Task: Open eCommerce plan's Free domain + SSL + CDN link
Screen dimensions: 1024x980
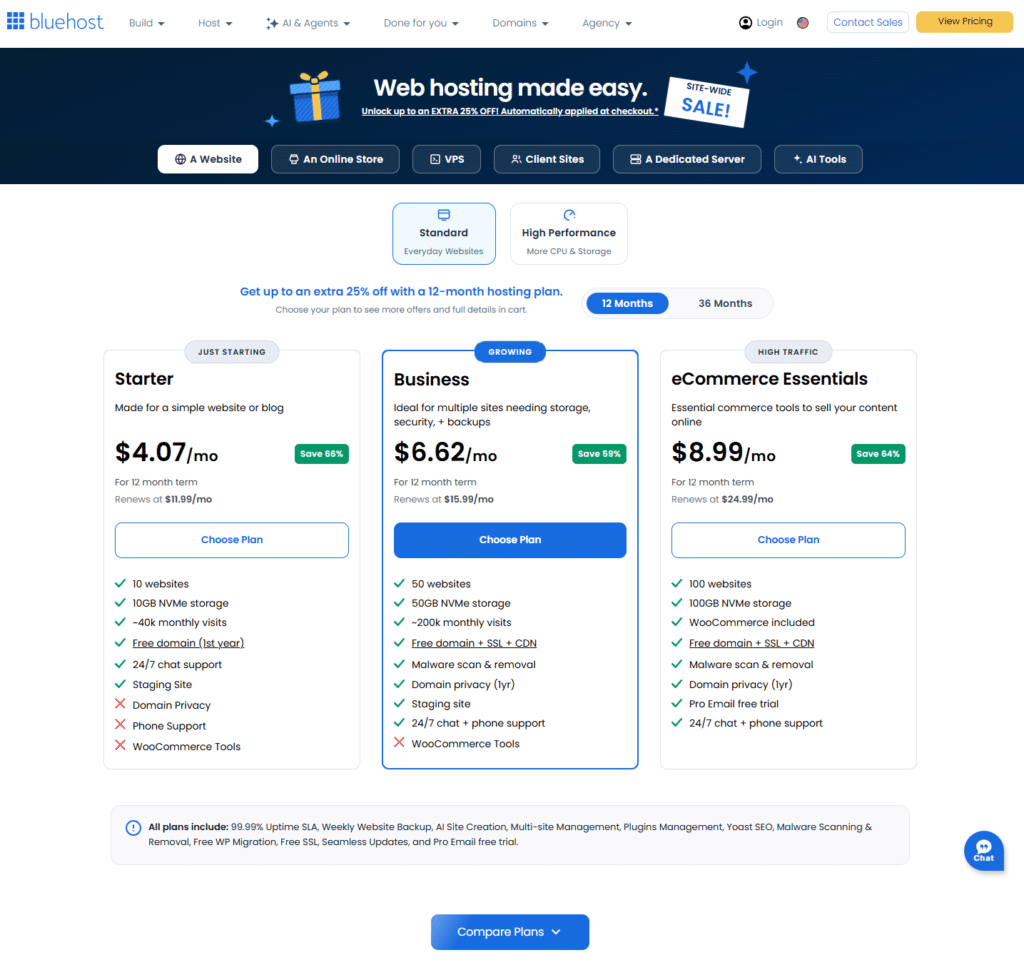Action: click(x=752, y=643)
